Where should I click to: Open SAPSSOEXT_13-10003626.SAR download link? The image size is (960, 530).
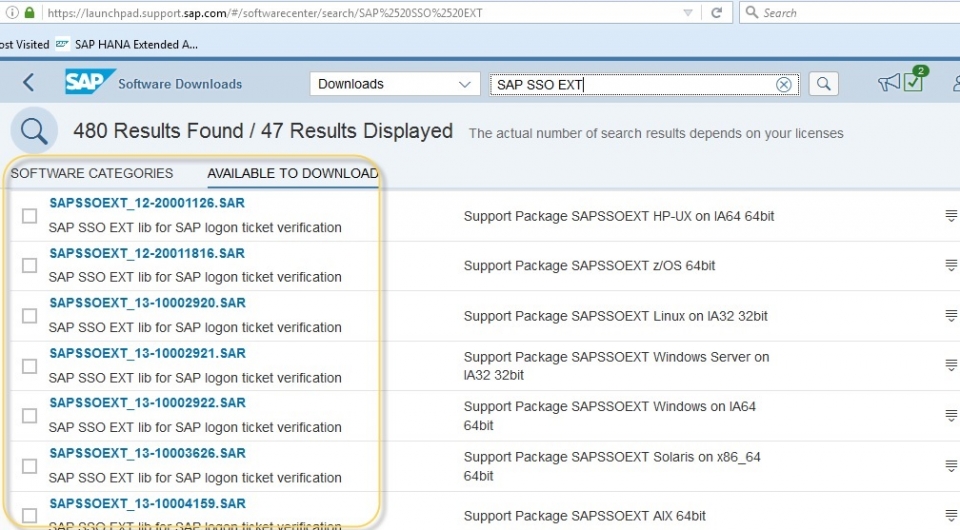point(148,453)
